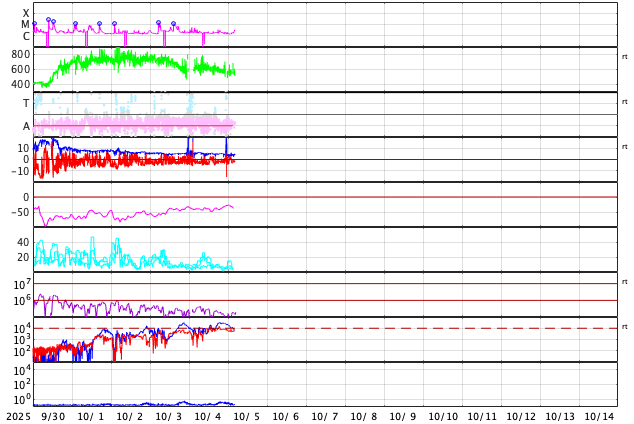Viewport: 634px width, 424px height.
Task: Click the C flare class label
Action: tap(26, 37)
